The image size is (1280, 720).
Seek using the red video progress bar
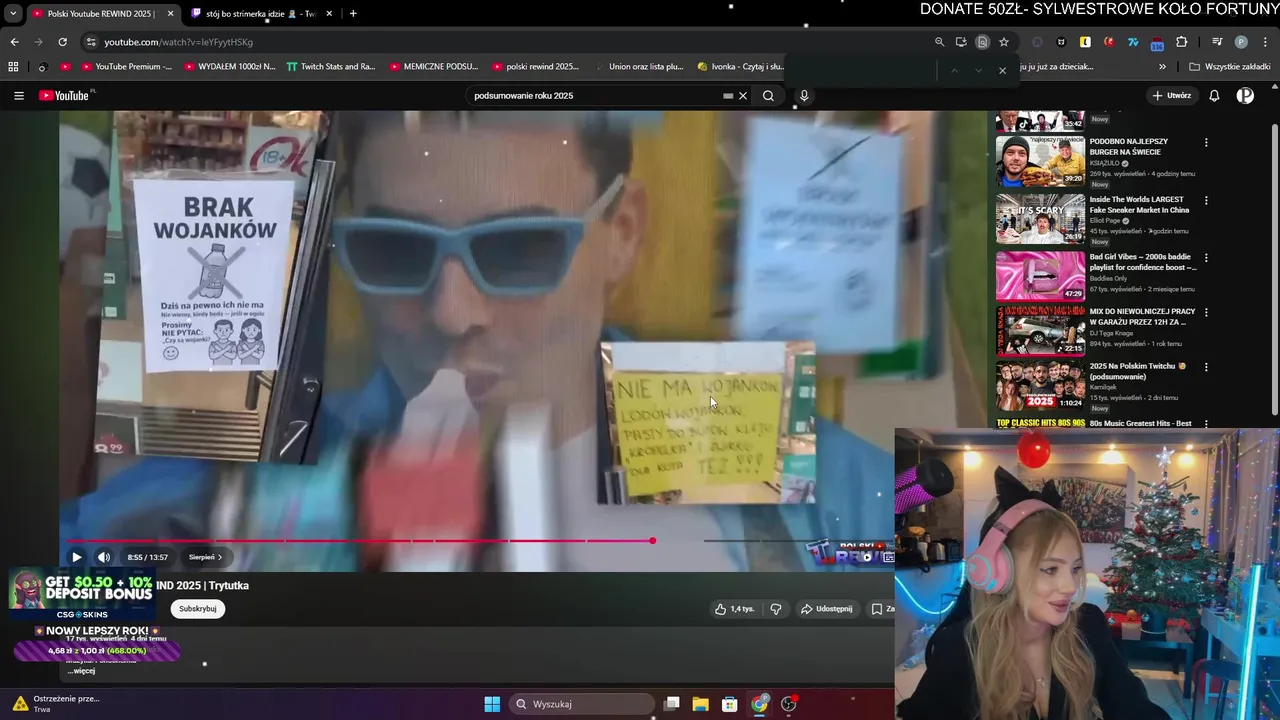click(x=360, y=541)
